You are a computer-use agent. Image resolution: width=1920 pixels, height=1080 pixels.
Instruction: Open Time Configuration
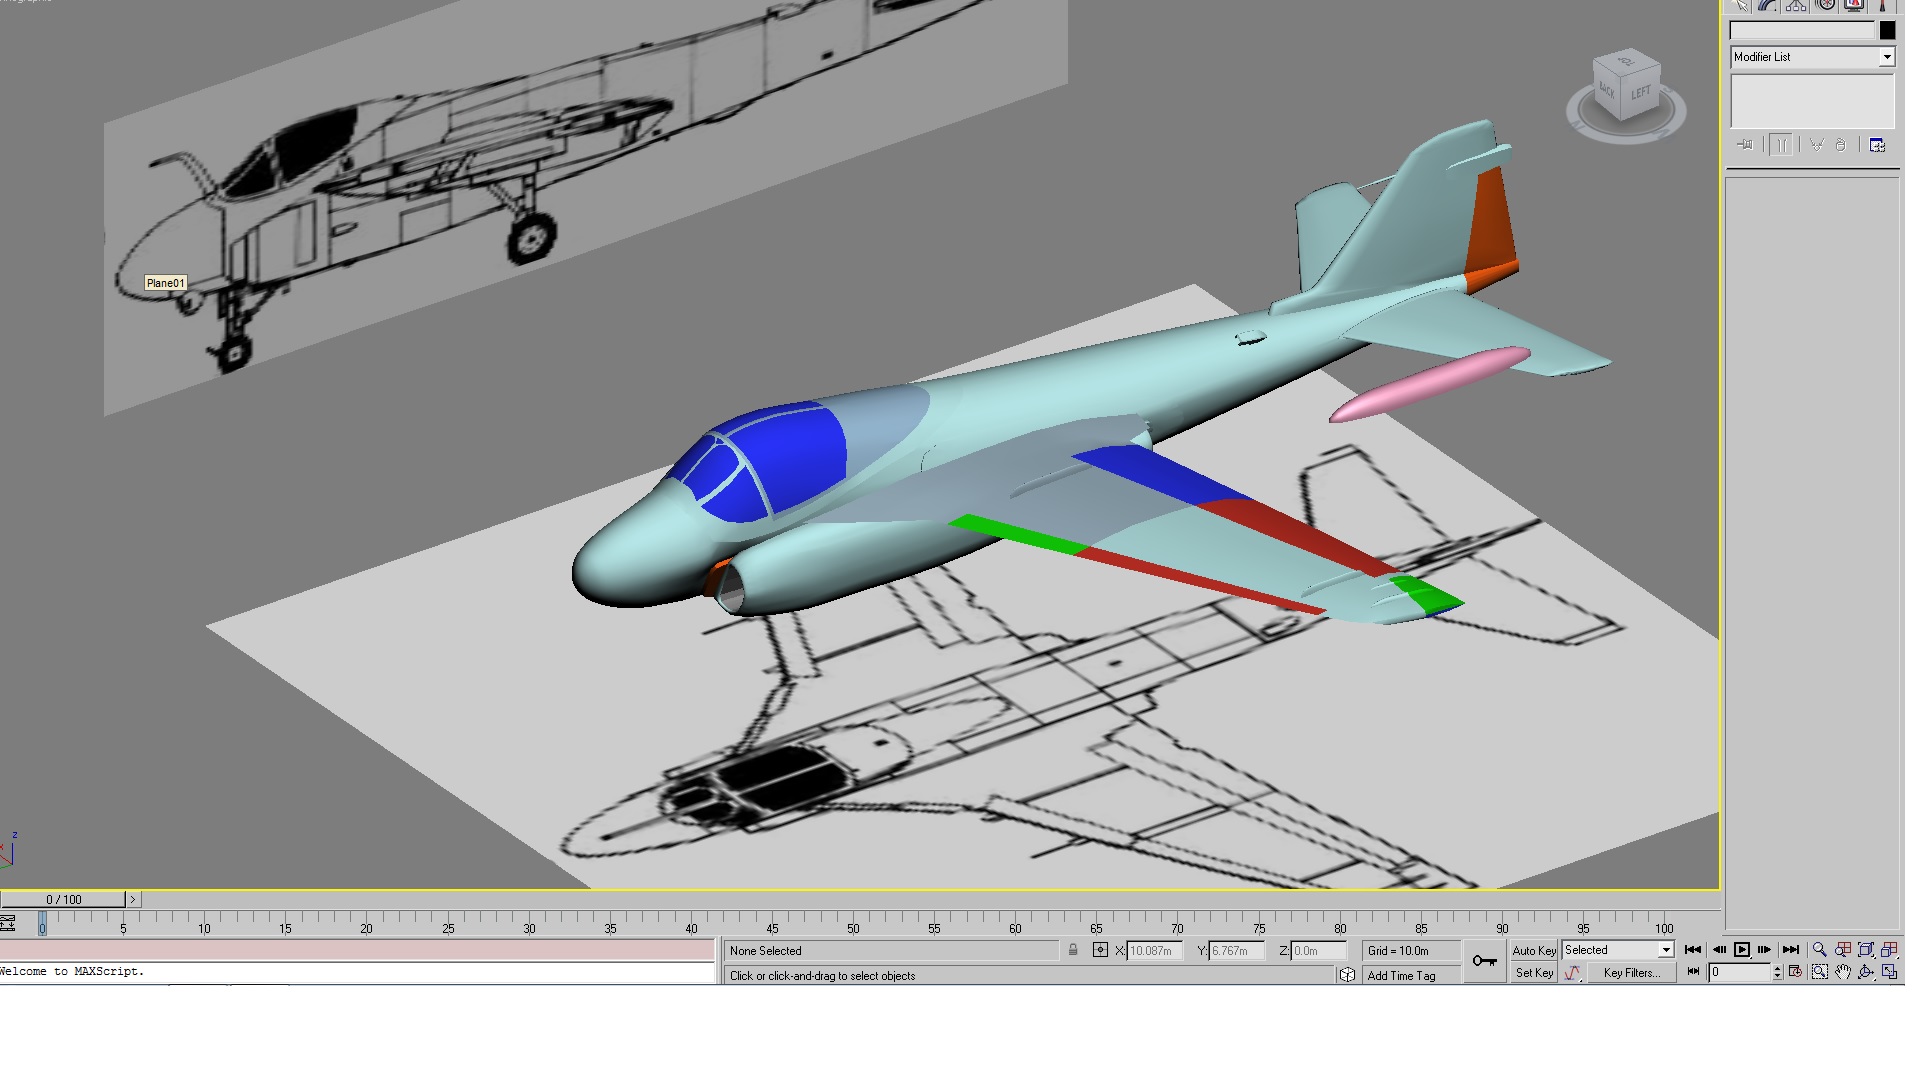point(1795,972)
